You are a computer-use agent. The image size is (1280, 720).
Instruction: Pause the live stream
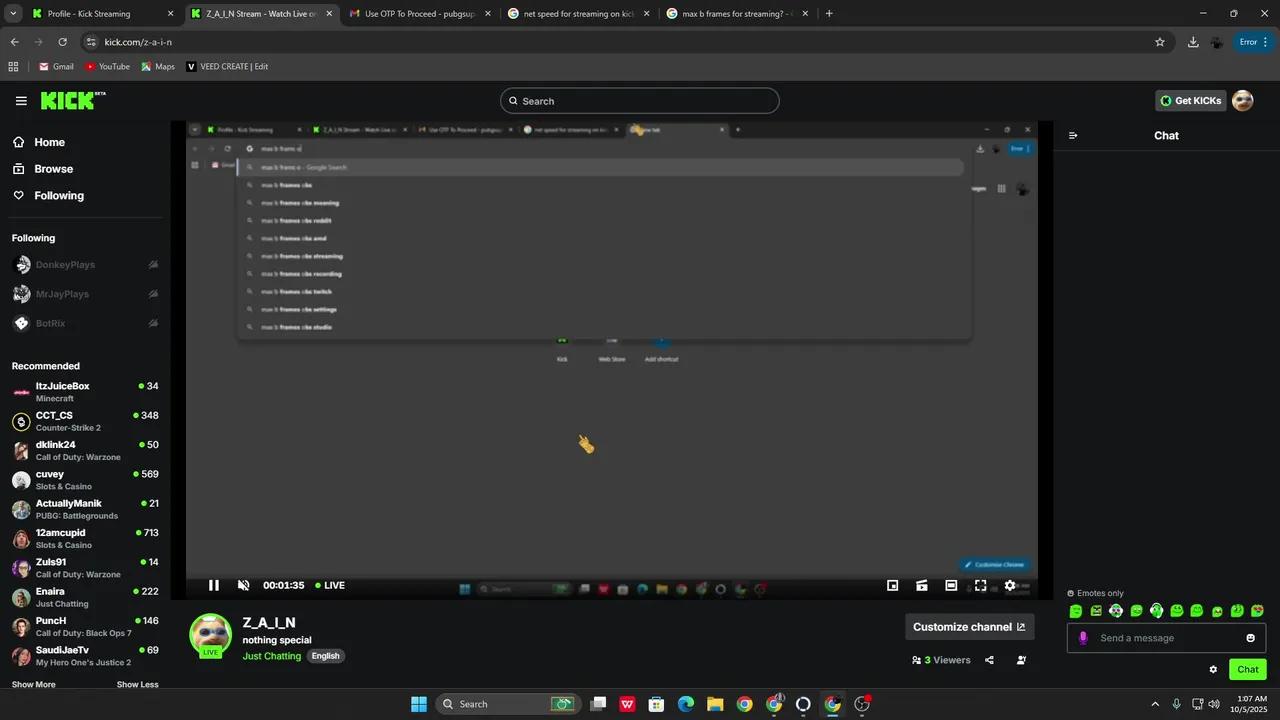click(x=213, y=585)
